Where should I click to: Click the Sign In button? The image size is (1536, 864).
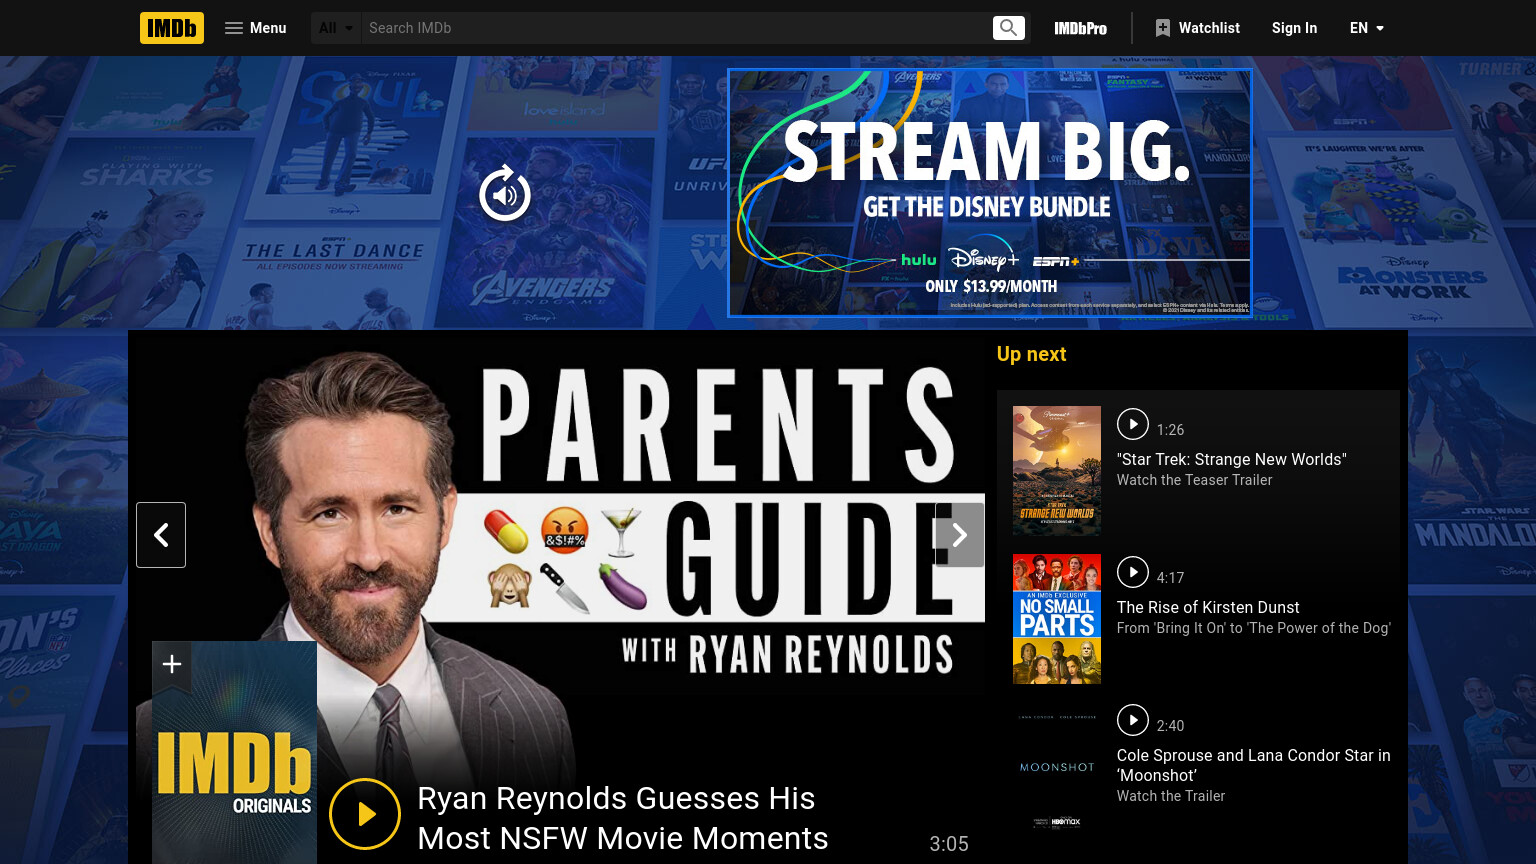coord(1294,28)
